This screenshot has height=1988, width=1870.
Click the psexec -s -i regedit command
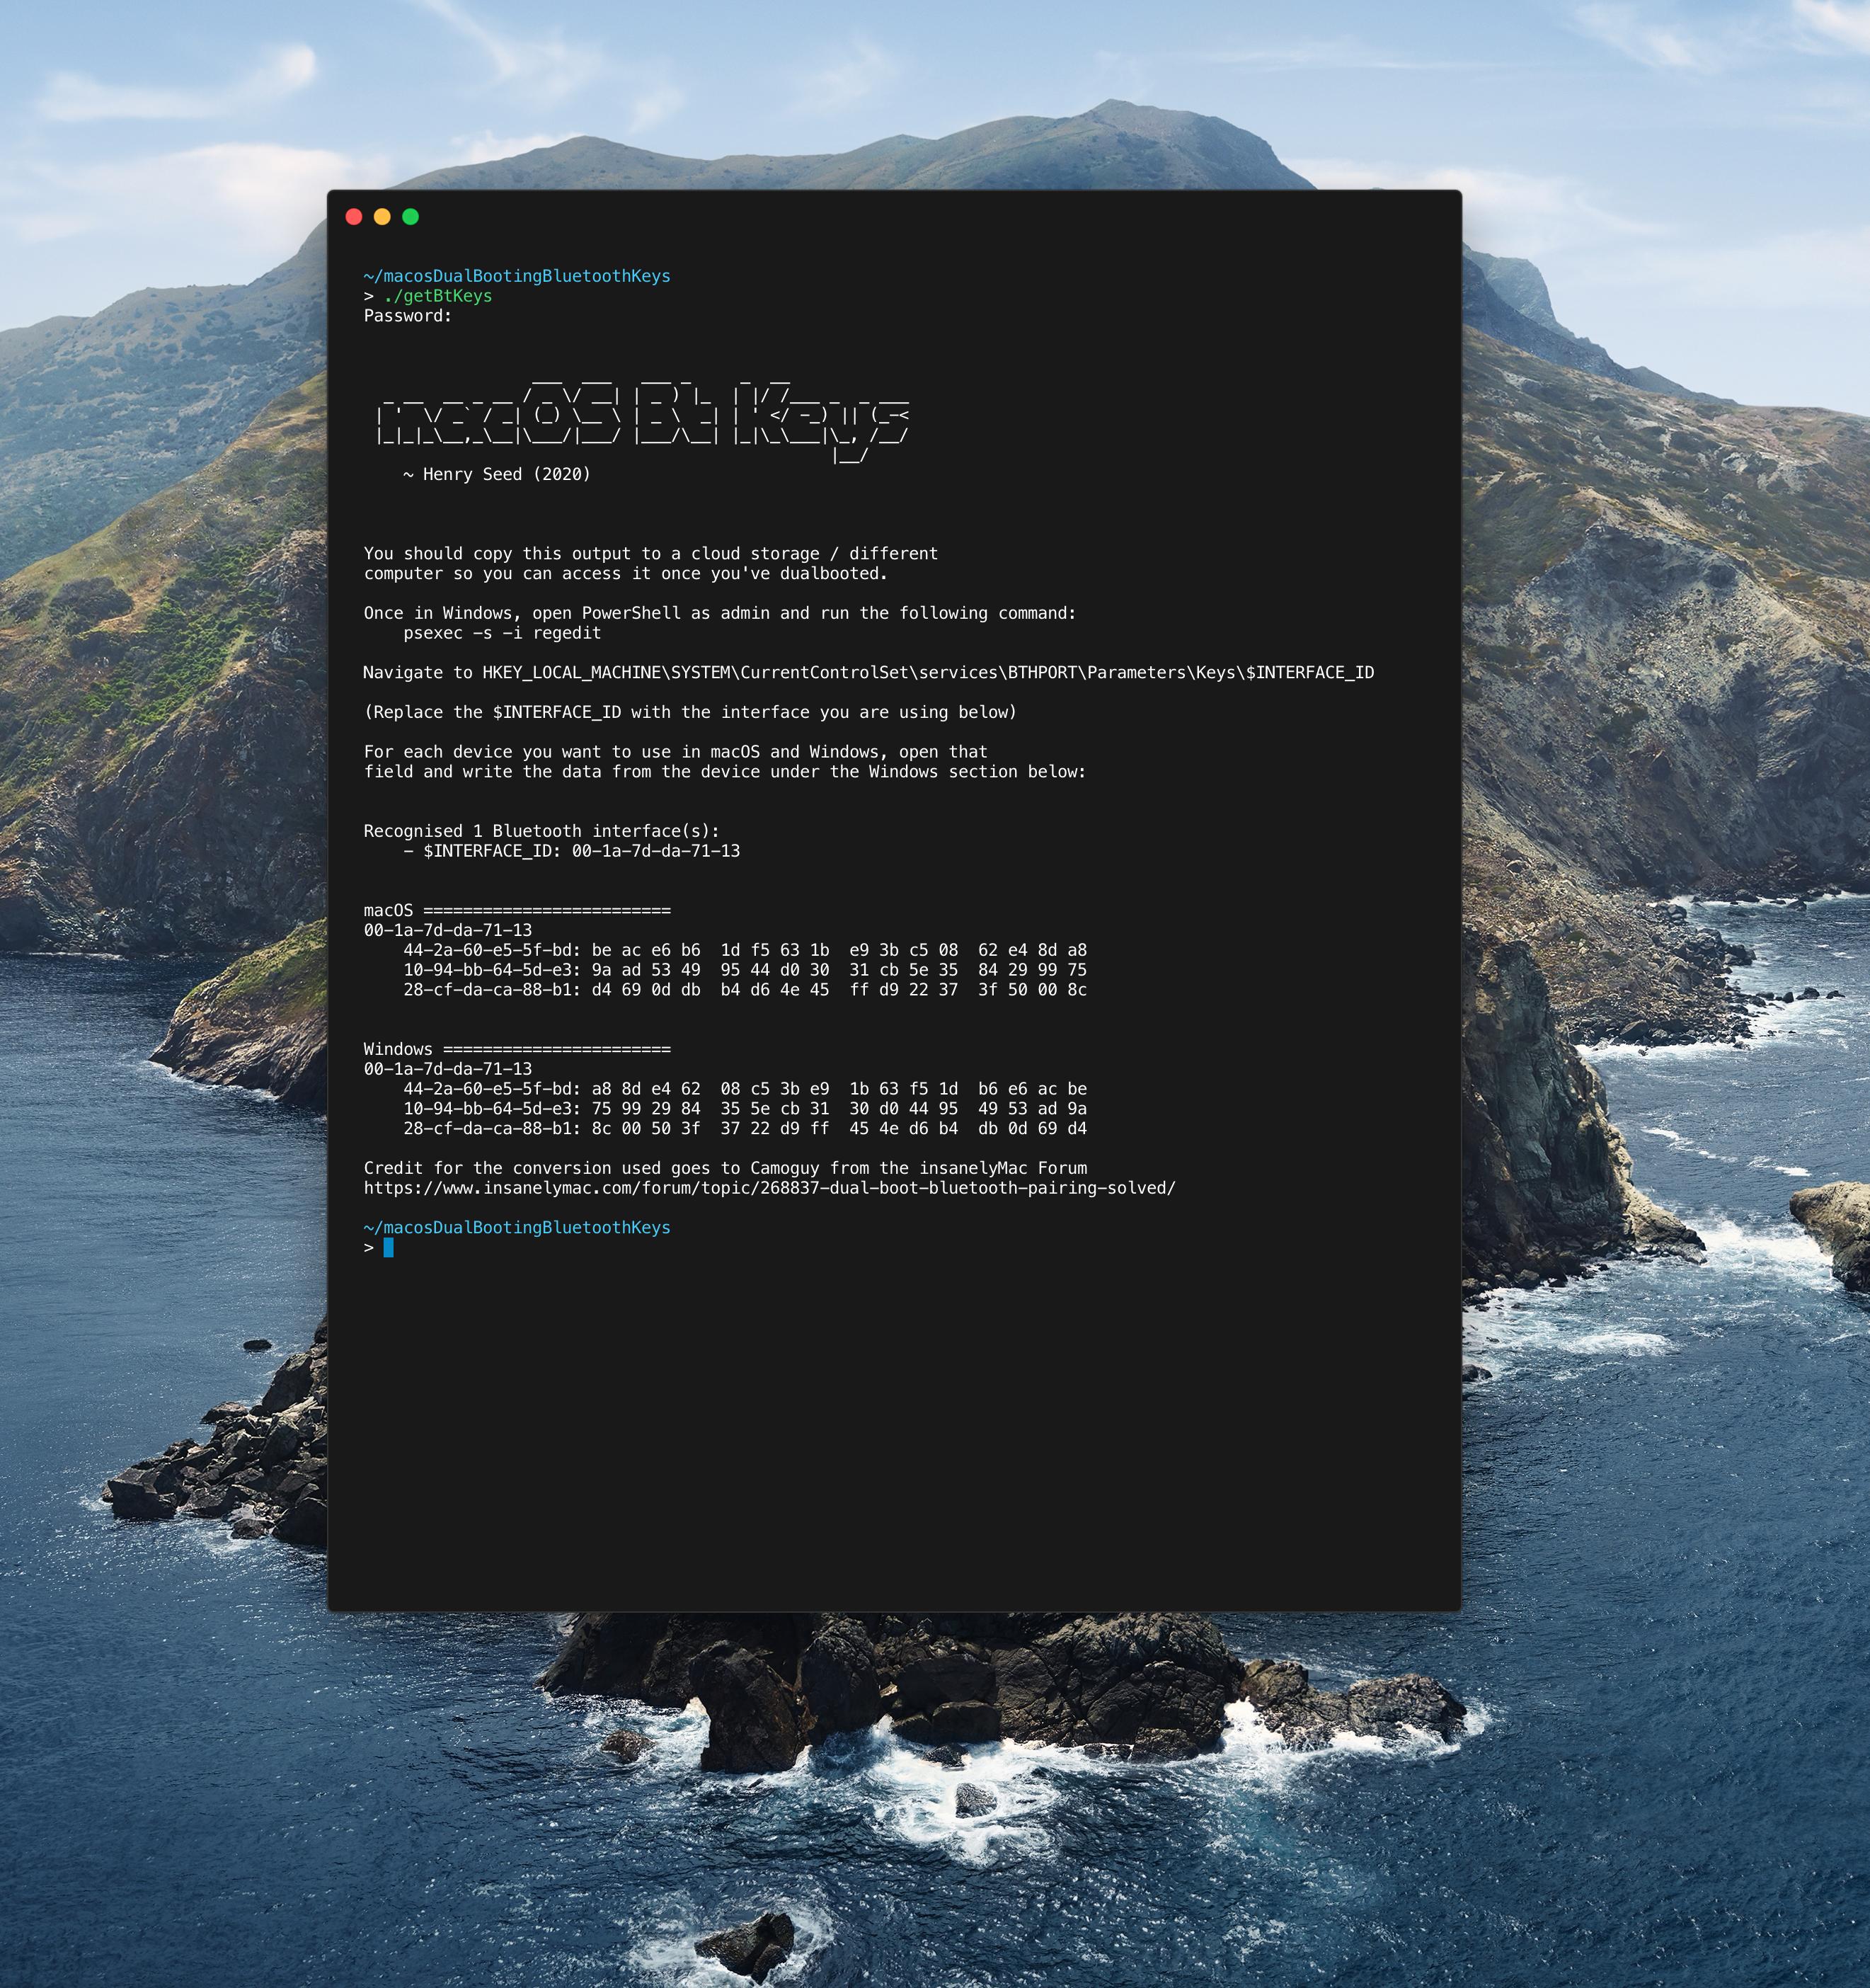click(502, 633)
